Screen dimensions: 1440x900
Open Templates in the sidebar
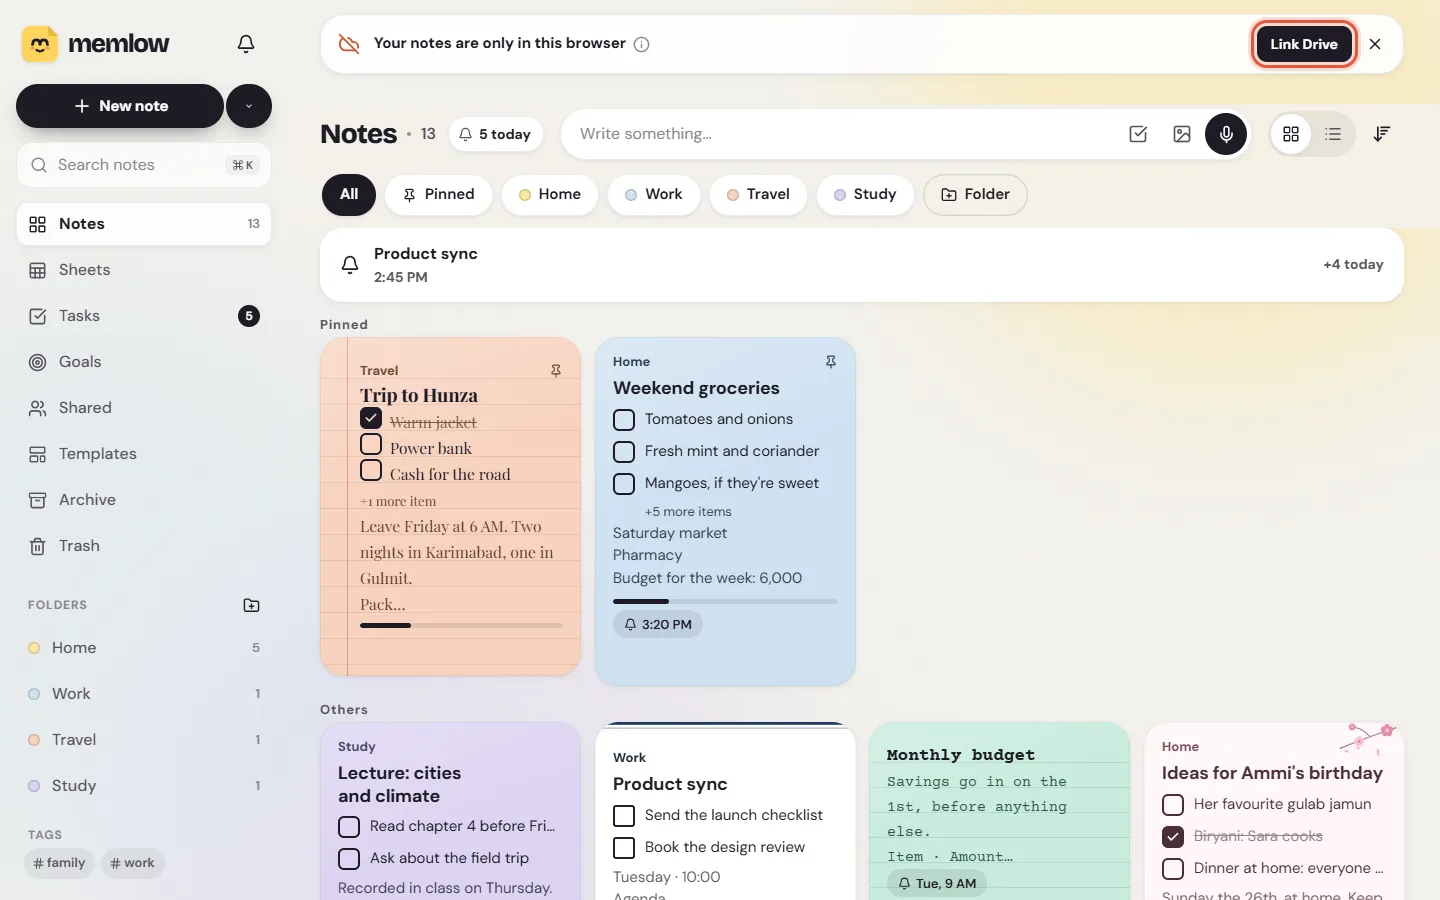pos(144,454)
